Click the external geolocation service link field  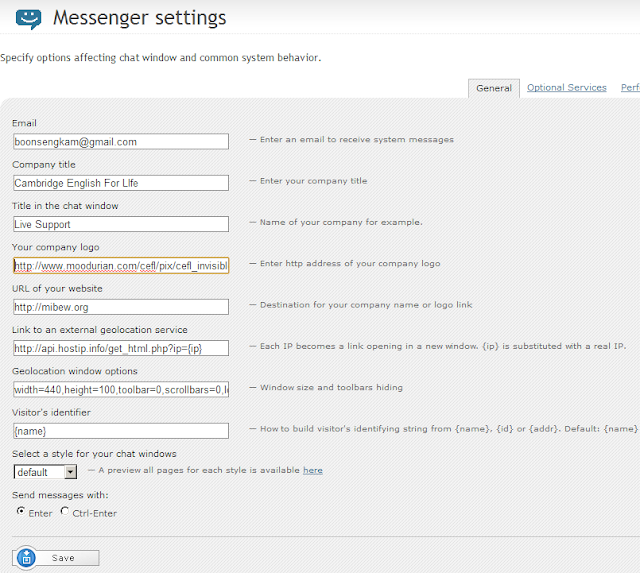121,348
